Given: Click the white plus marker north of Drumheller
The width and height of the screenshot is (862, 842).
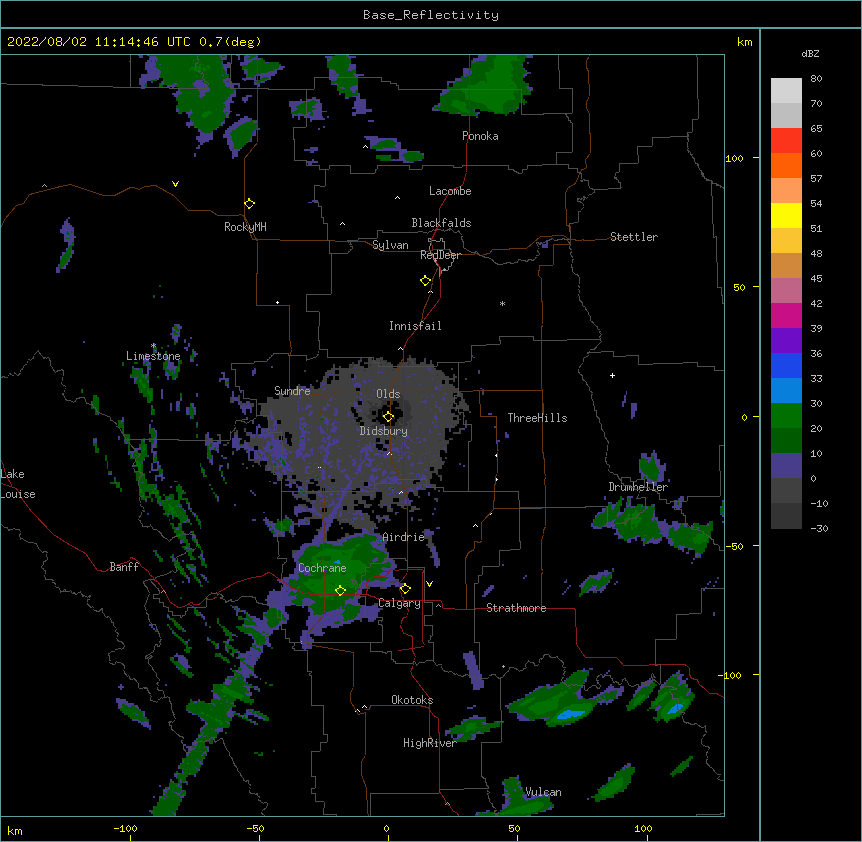Looking at the screenshot, I should [612, 375].
